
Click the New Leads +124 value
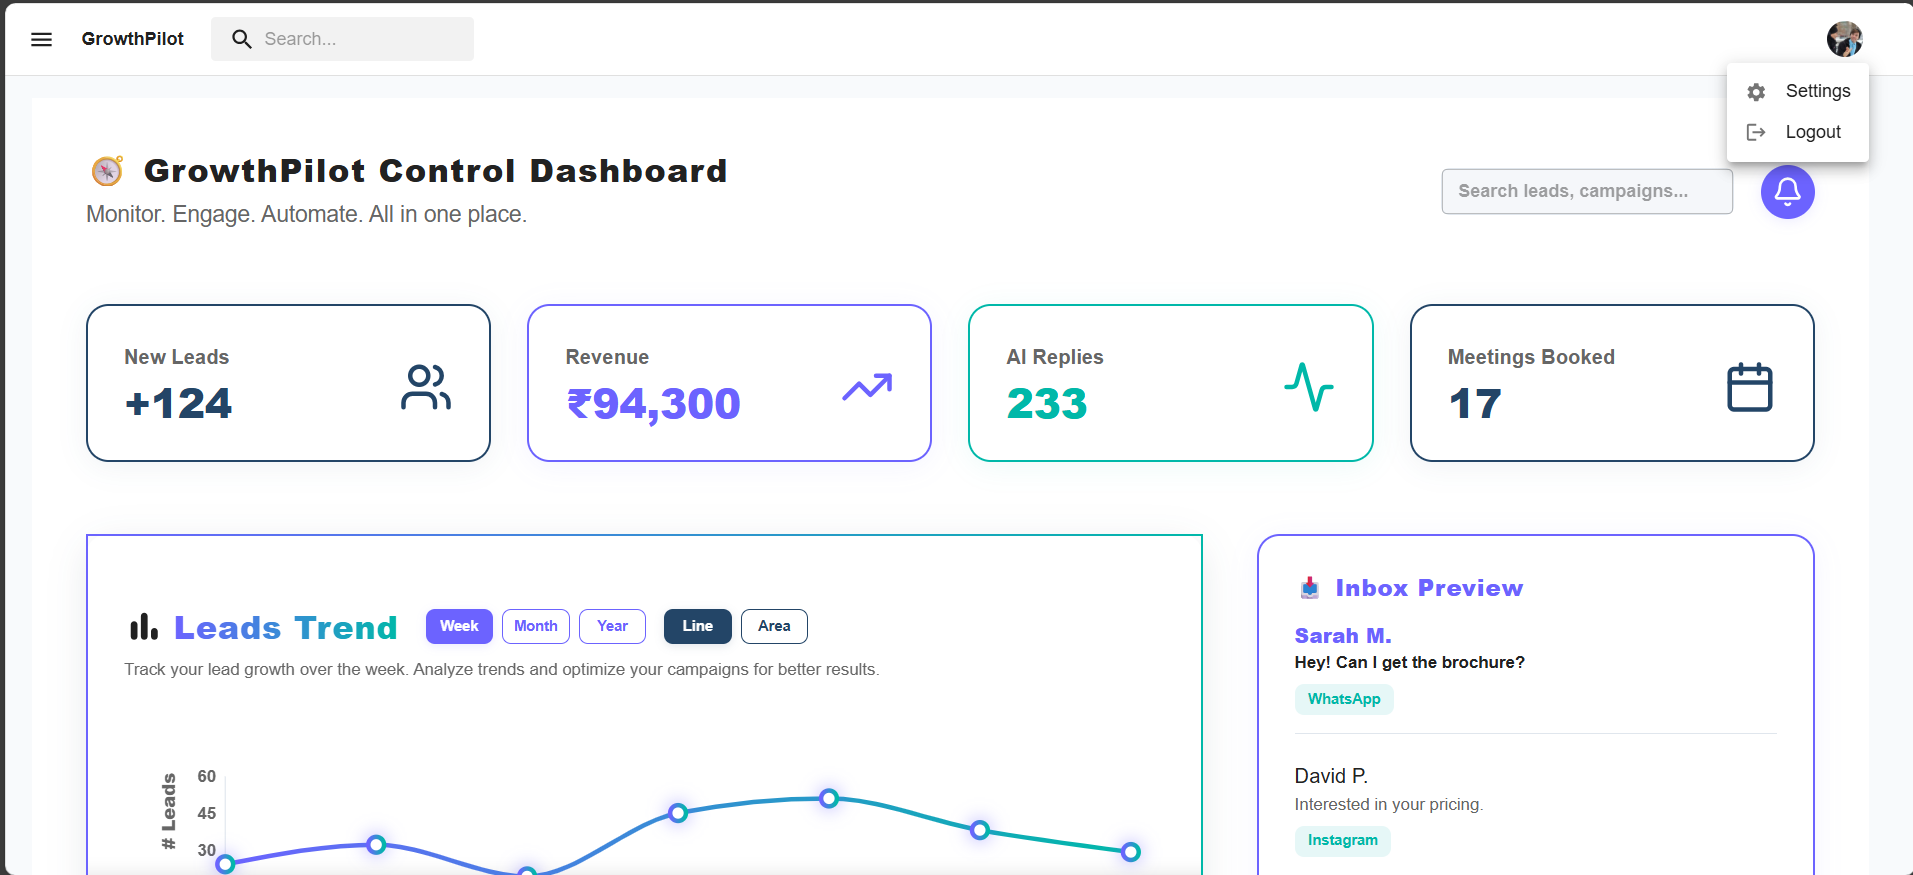pos(178,404)
